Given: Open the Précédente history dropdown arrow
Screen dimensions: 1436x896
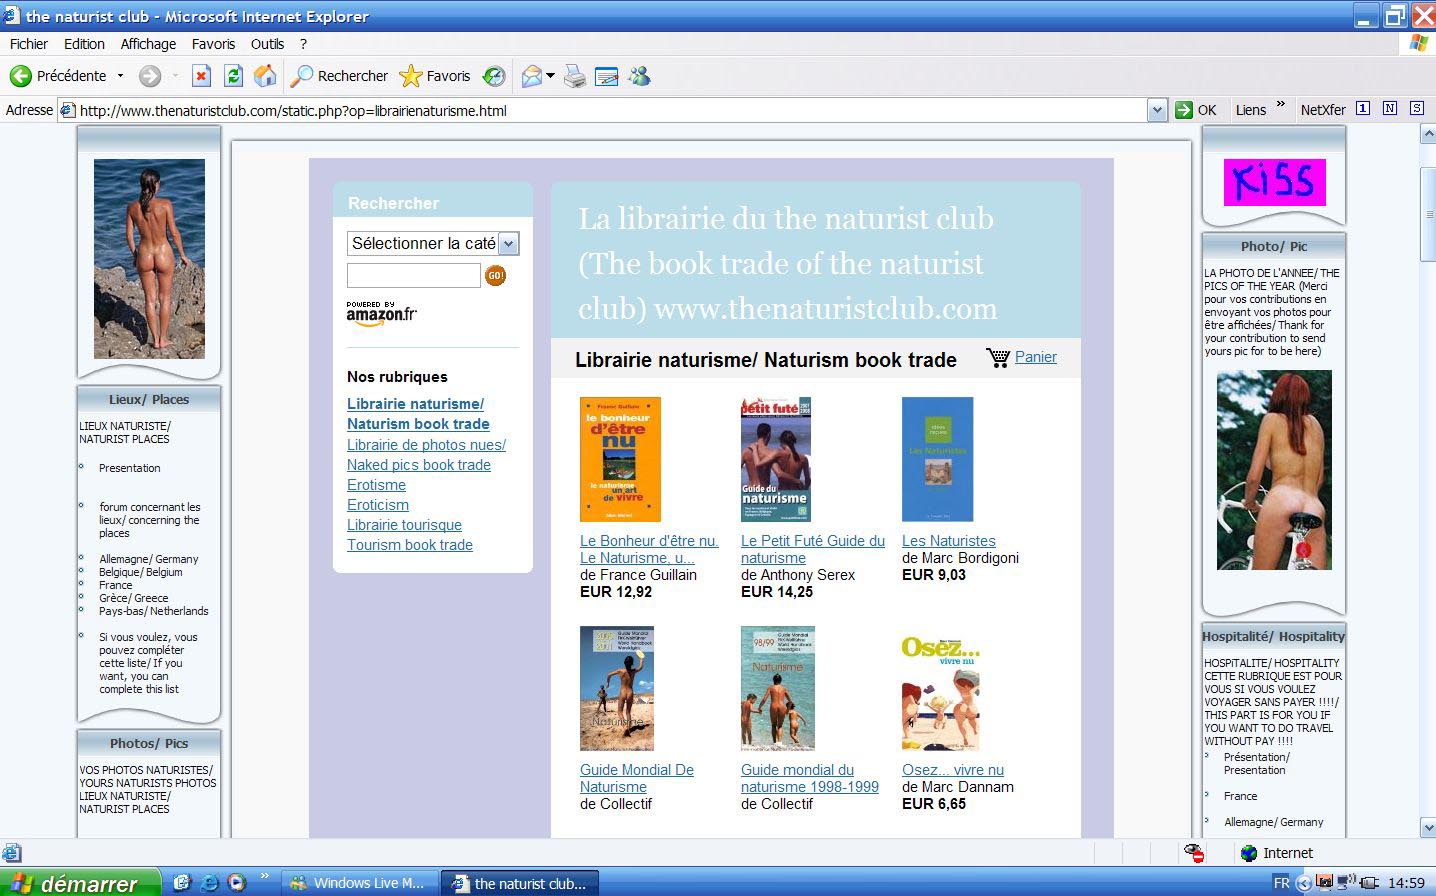Looking at the screenshot, I should point(120,76).
